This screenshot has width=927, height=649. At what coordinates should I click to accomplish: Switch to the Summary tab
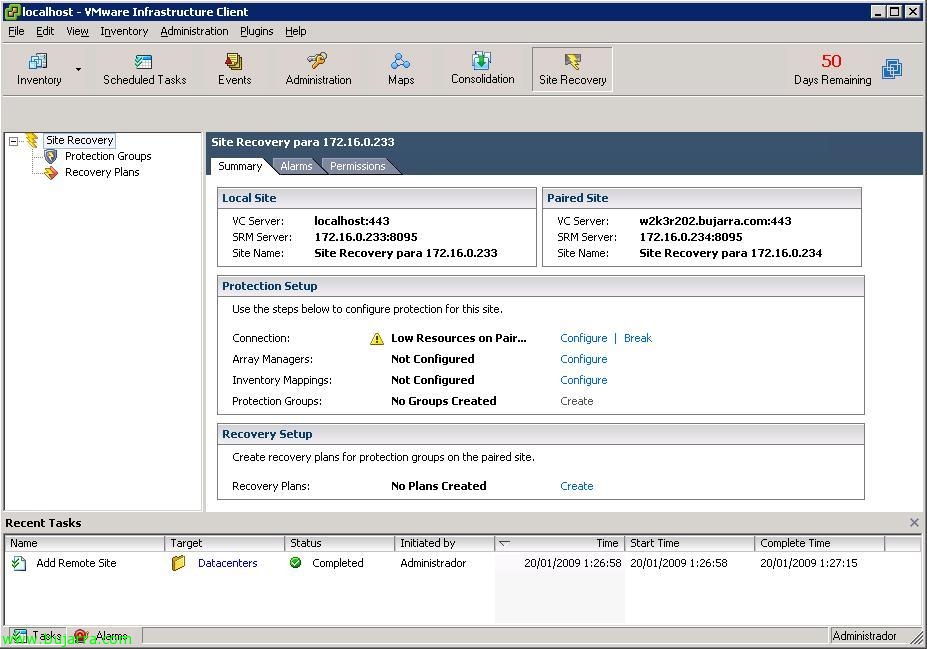240,166
